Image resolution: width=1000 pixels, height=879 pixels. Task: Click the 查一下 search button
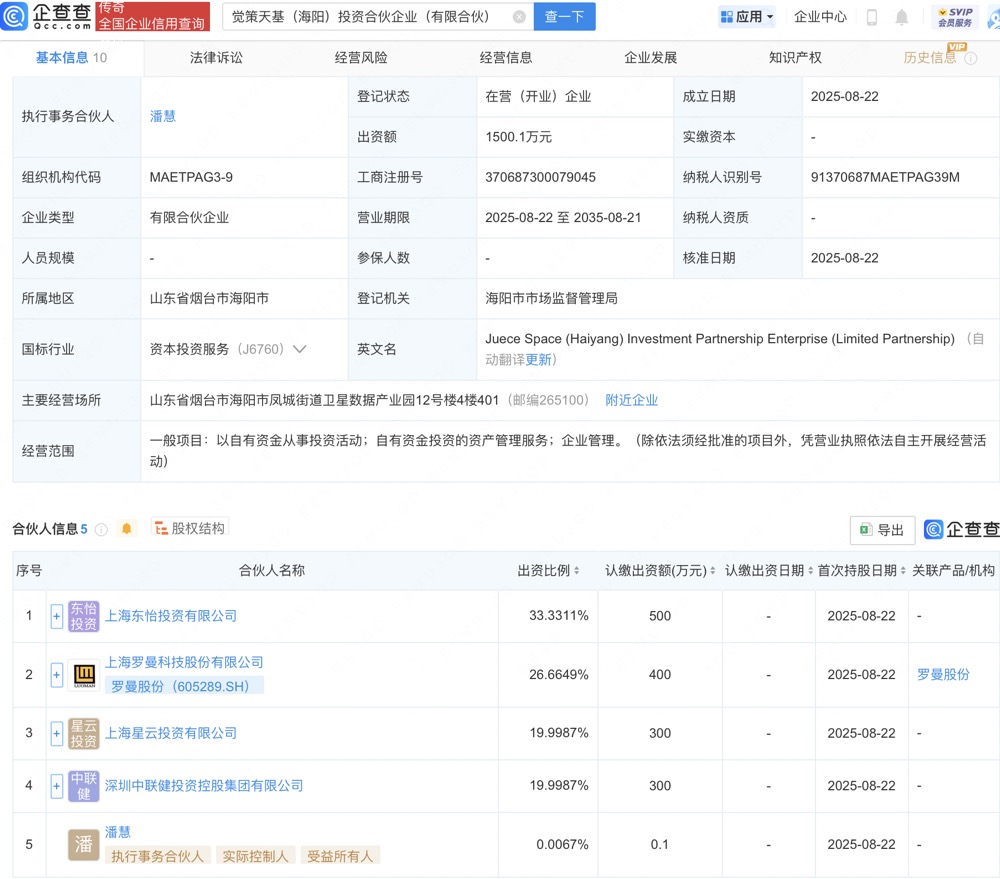(564, 17)
